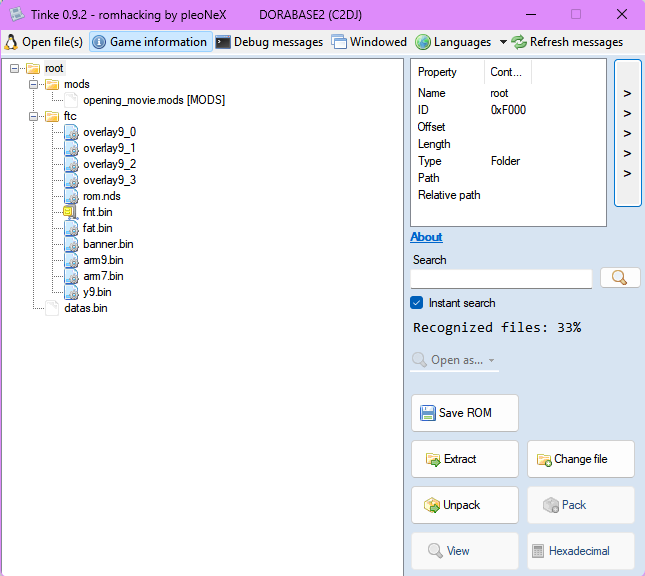
Task: Select the arm9.bin tree item text
Action: click(x=103, y=260)
